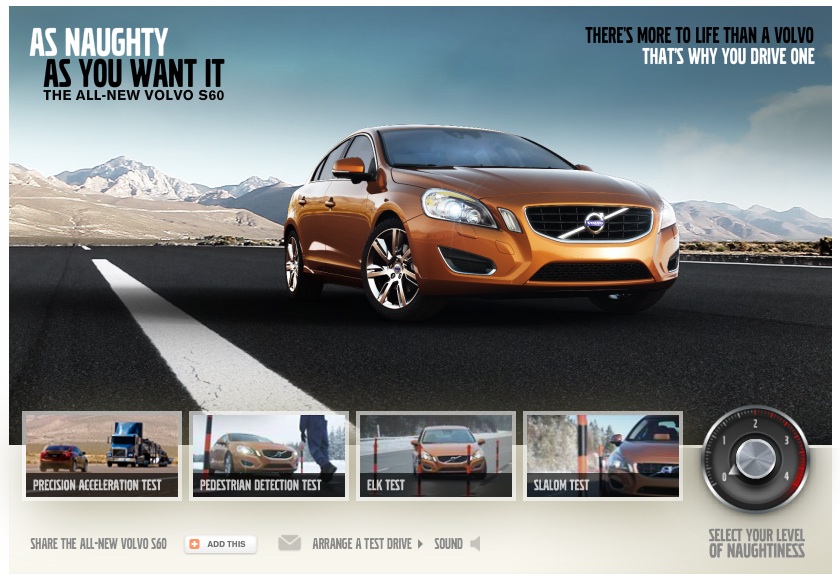Click the Select Your Level of Naughtiness caption

[x=756, y=543]
